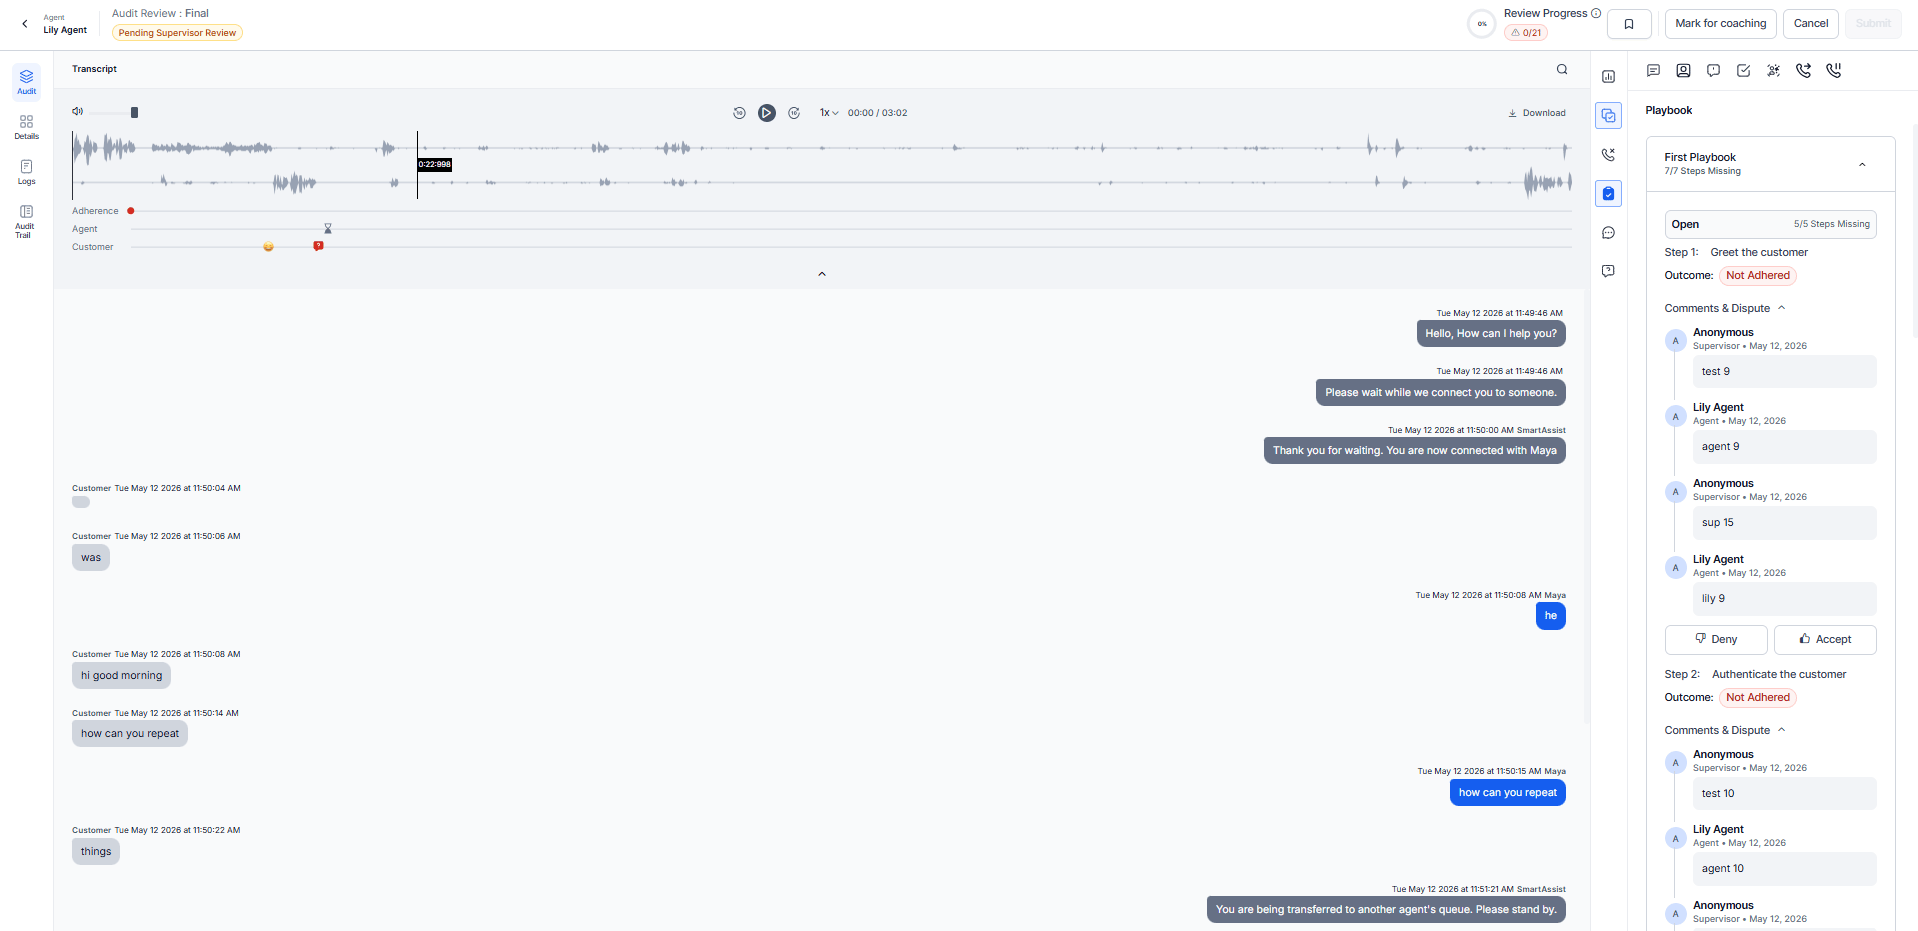Skip audio forward 10 seconds
Screen dimensions: 1918x931
tap(794, 113)
